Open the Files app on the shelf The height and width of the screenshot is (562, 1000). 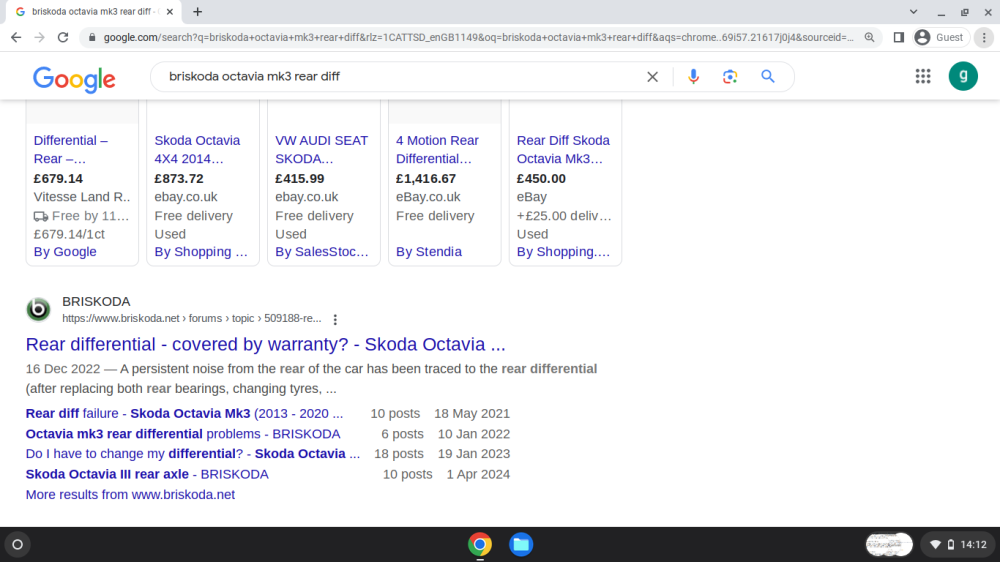tap(521, 545)
